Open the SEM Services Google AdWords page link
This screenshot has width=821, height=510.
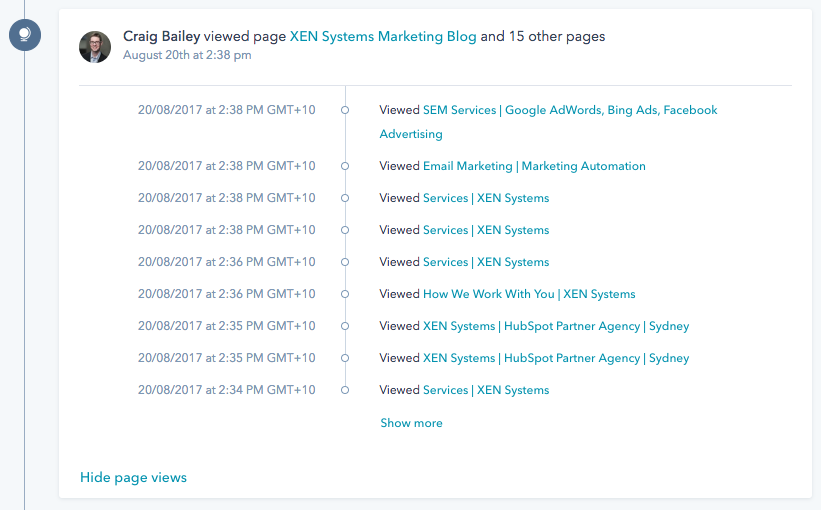(548, 122)
